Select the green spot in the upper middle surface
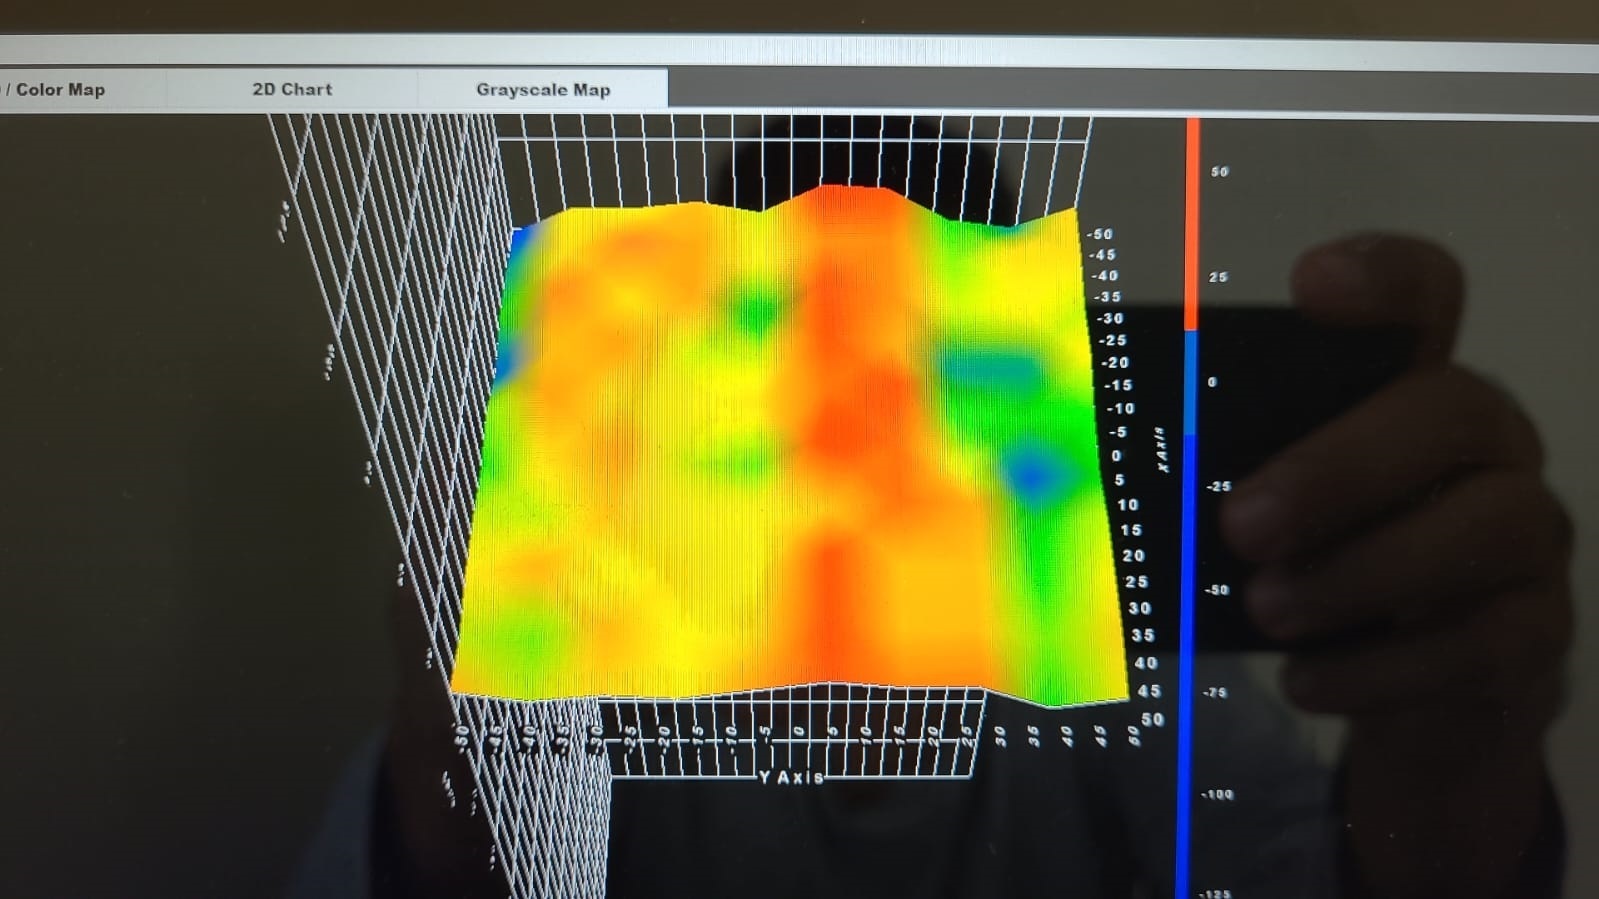Screen dimensions: 1599x899 coord(755,312)
